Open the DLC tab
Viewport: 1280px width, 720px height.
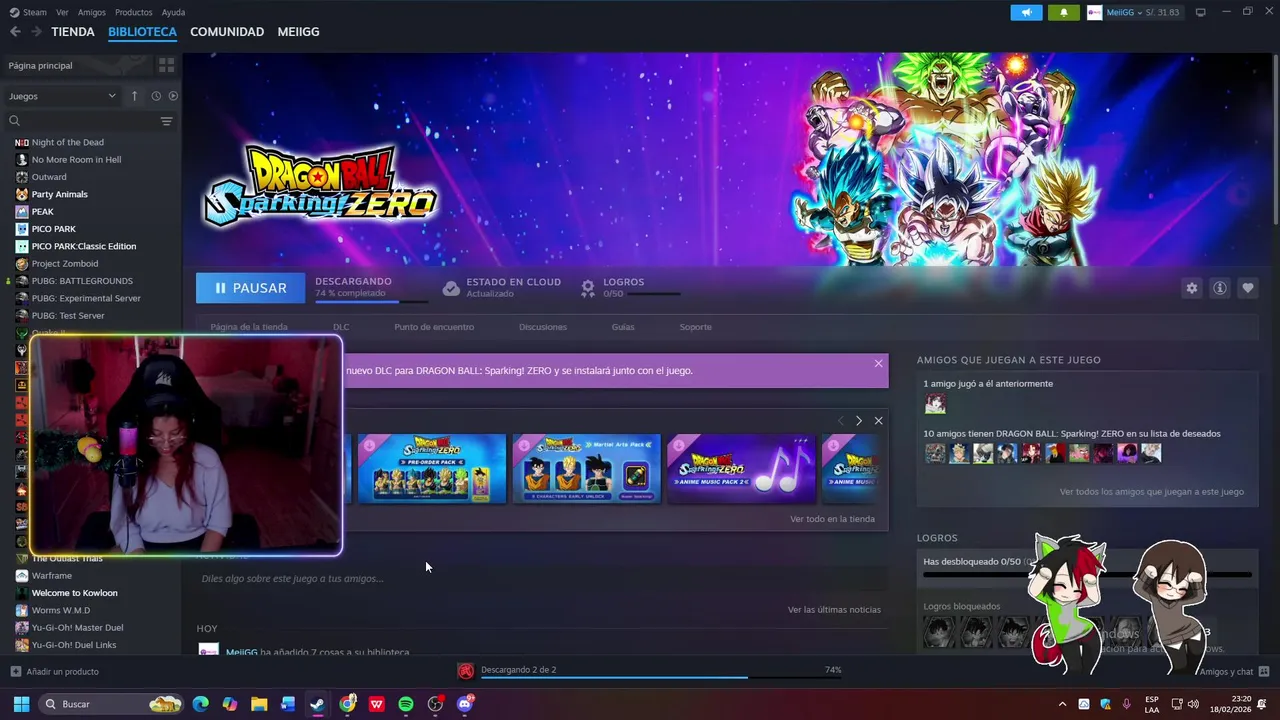coord(341,327)
